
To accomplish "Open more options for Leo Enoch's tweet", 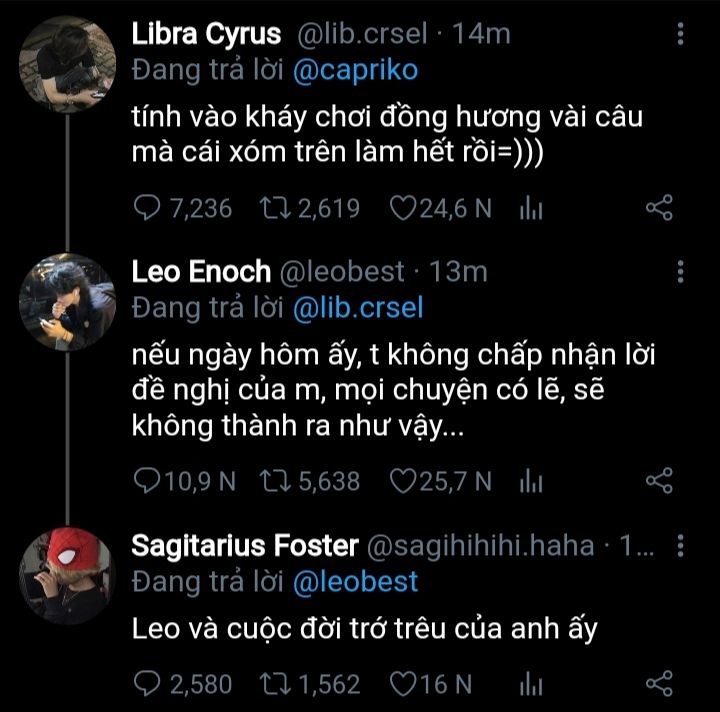I will pos(681,271).
